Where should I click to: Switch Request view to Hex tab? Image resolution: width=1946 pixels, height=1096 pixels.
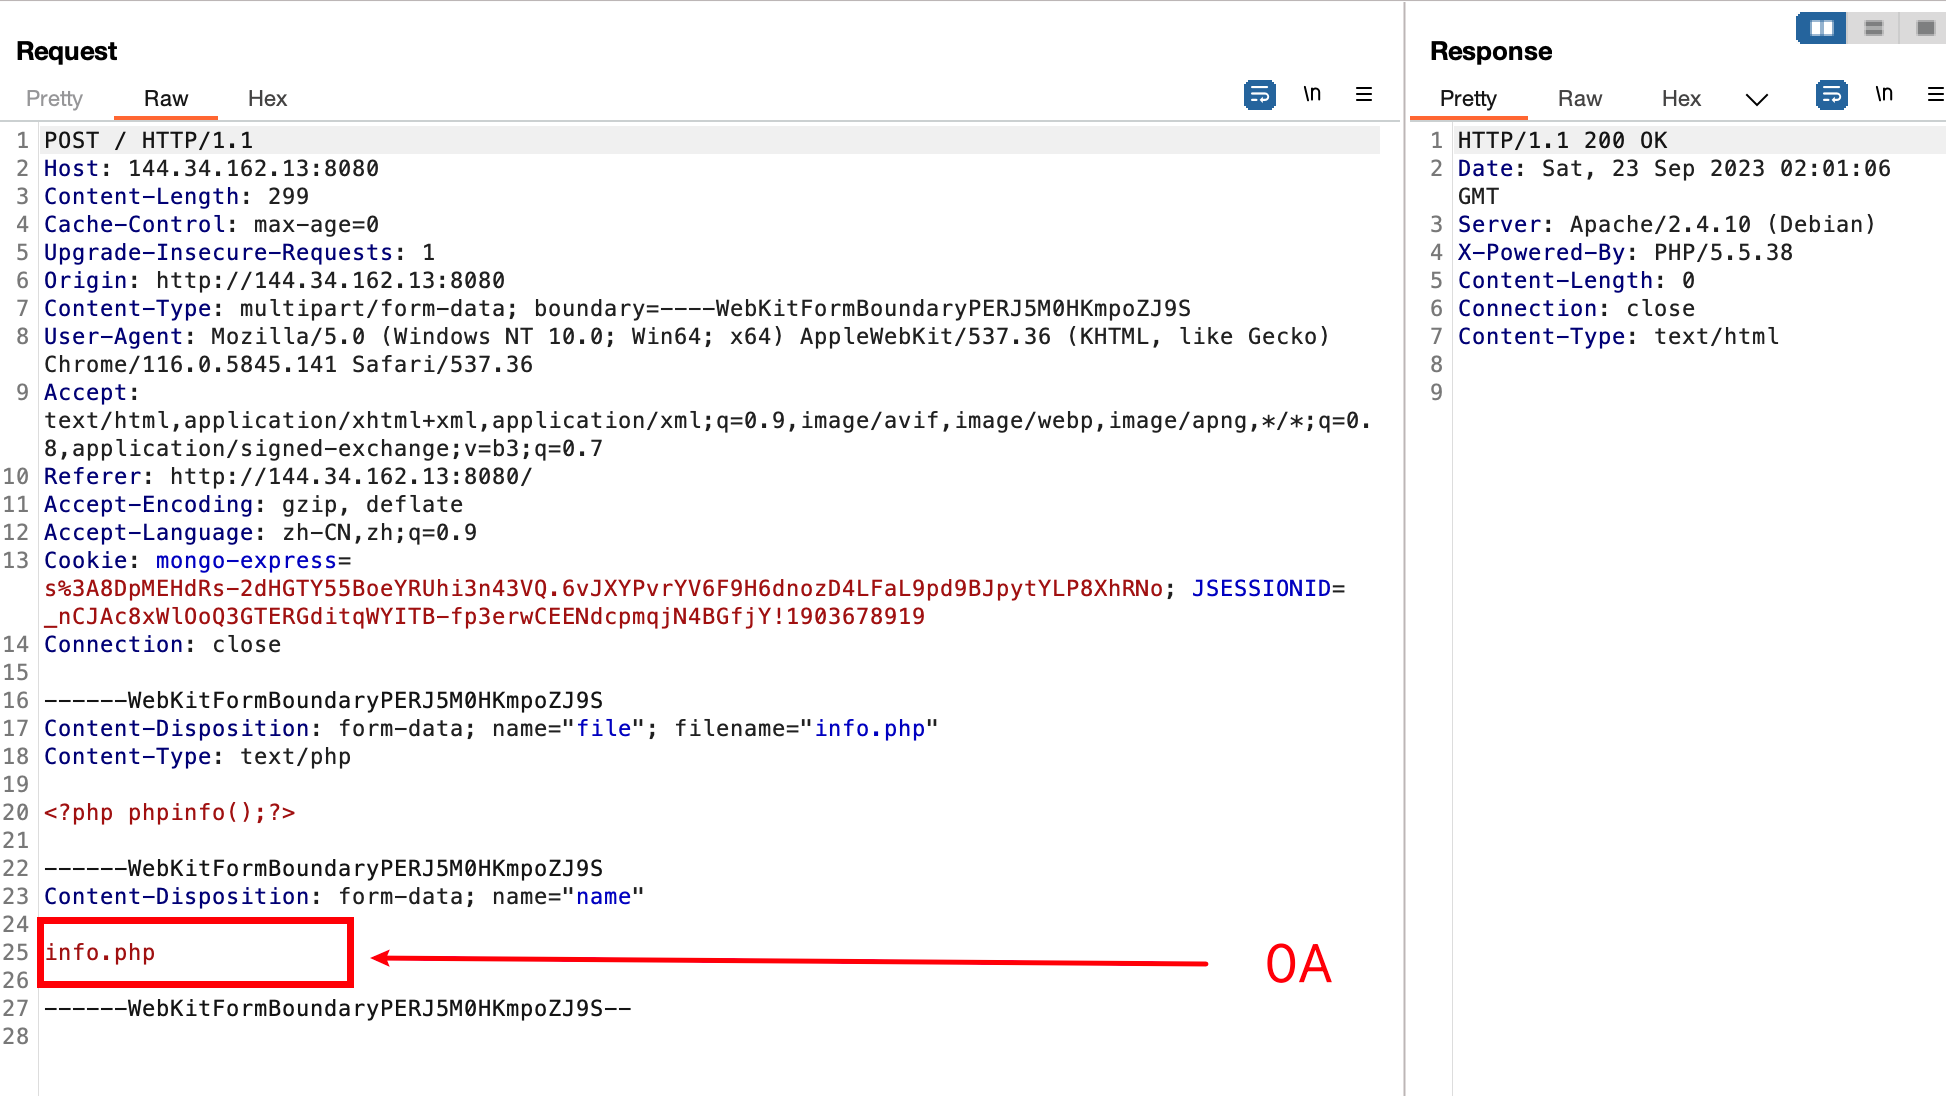(267, 99)
